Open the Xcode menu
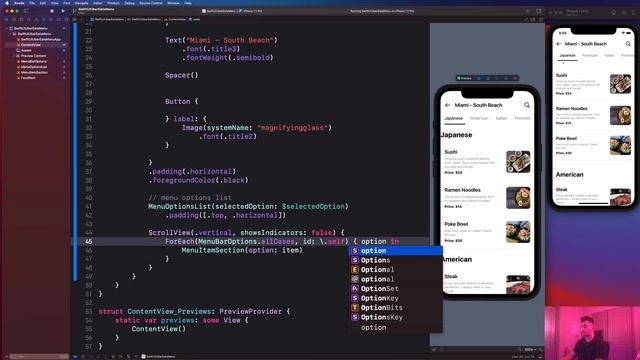Image resolution: width=640 pixels, height=360 pixels. pyautogui.click(x=19, y=3)
